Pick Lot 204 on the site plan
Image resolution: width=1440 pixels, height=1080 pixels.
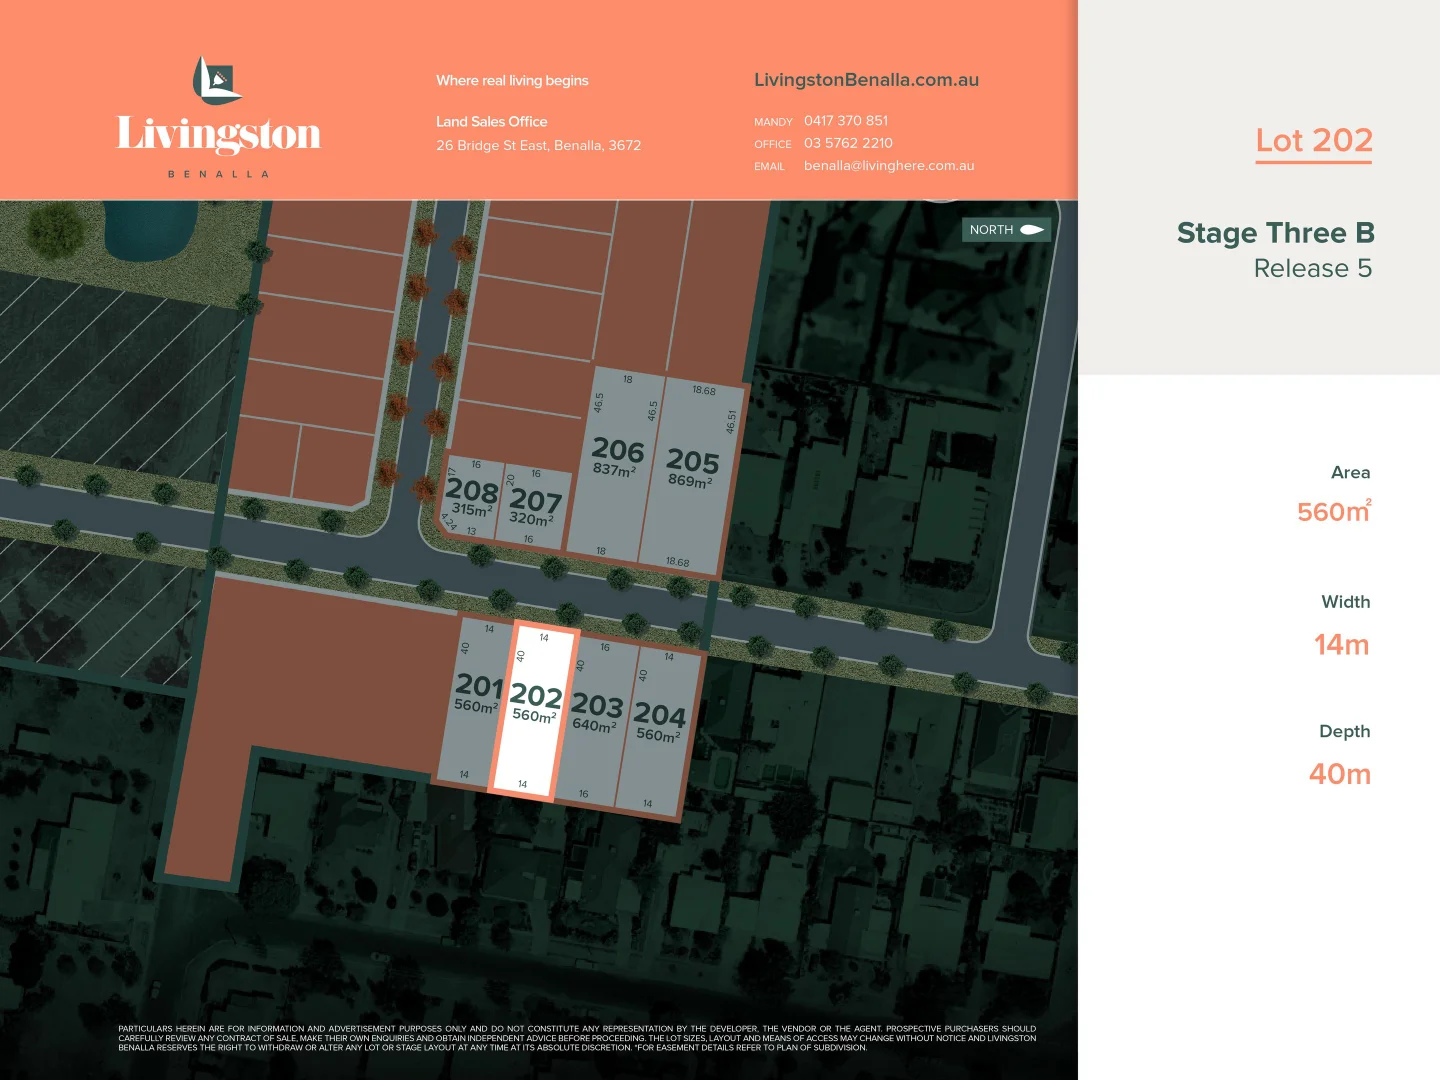658,723
